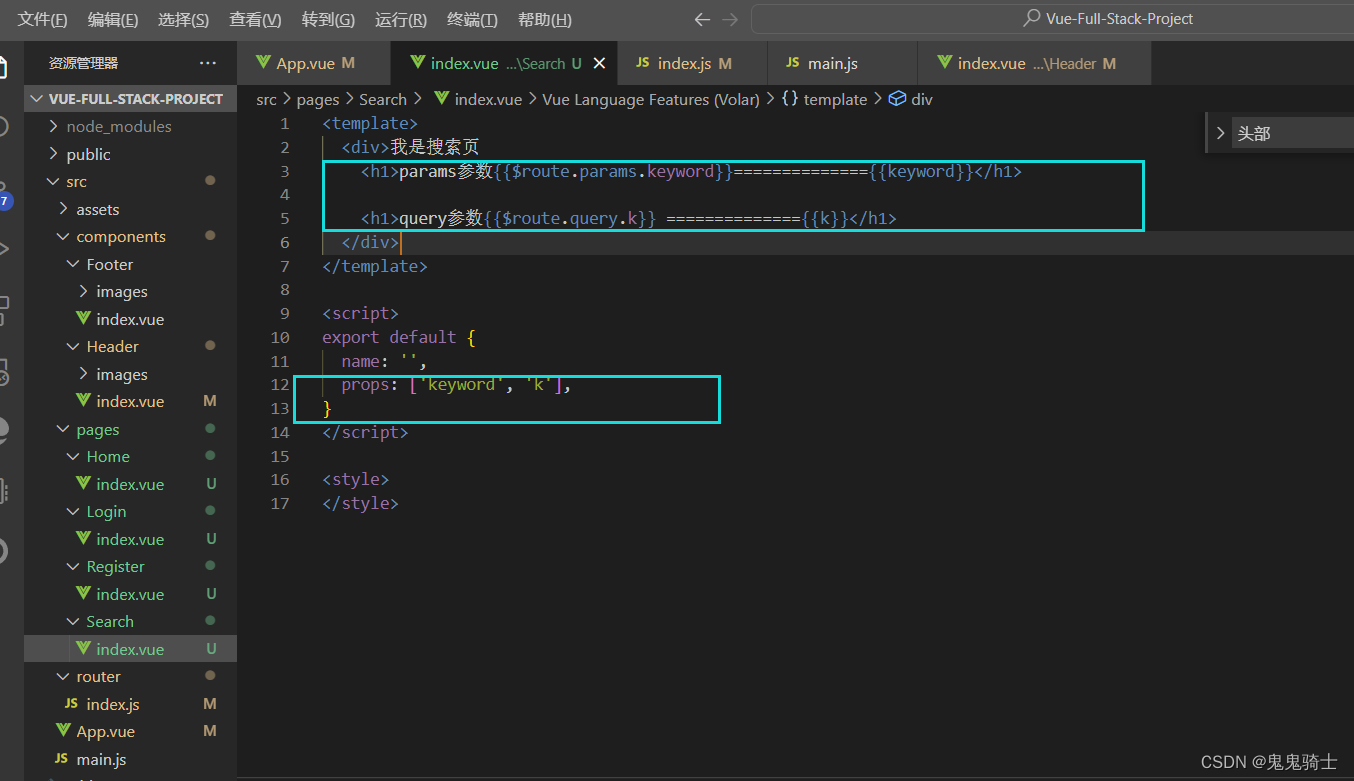Click the curly braces template breadcrumb icon
Screen dimensions: 1354x781
[790, 99]
